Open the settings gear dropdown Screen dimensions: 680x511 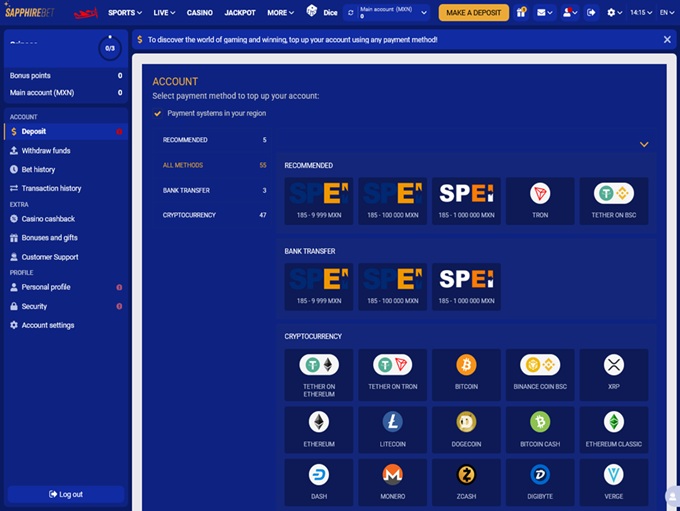coord(615,13)
